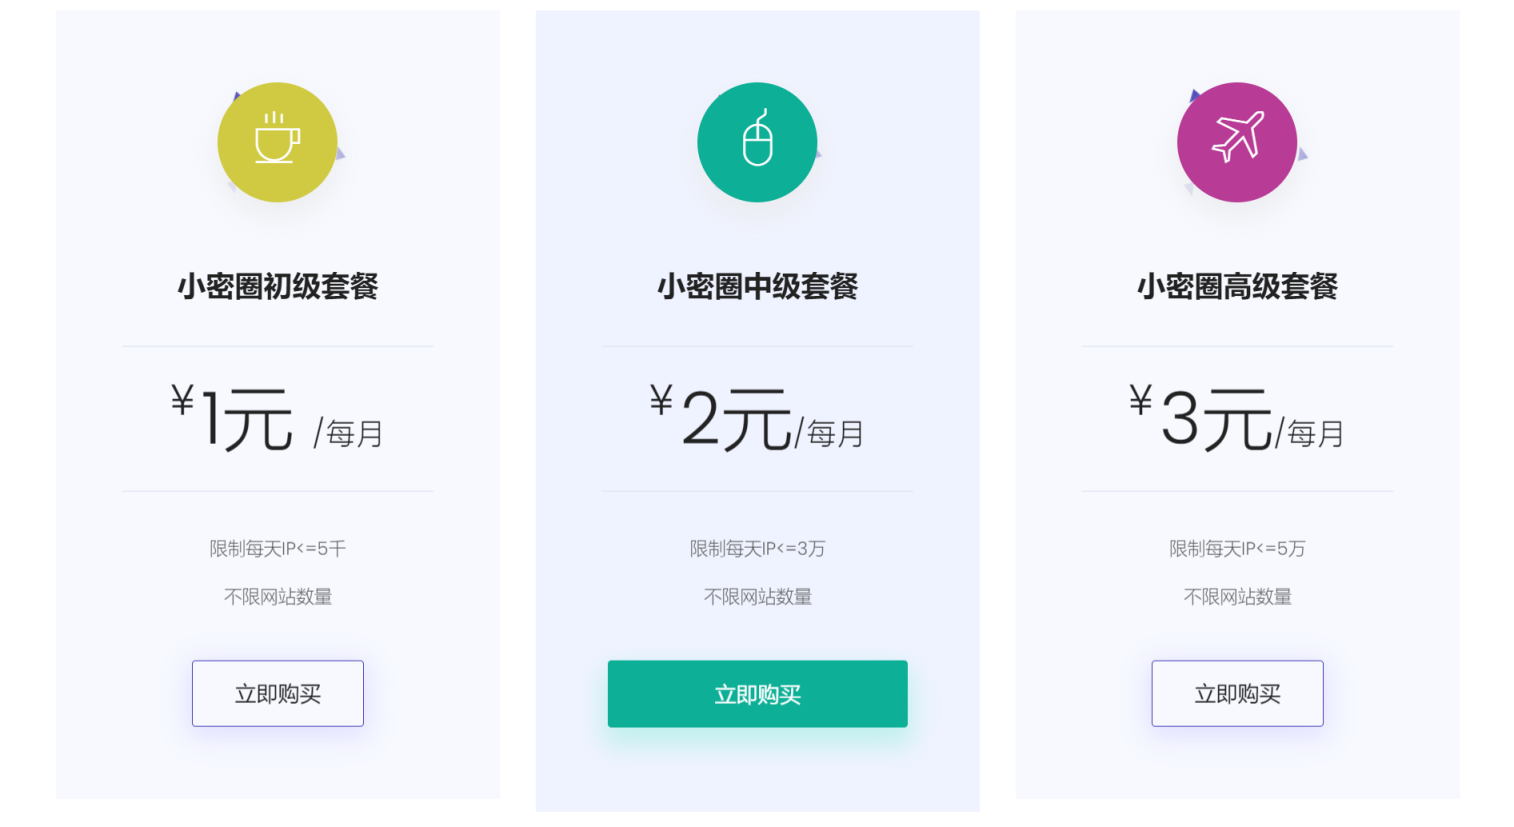Viewport: 1514px width, 827px height.
Task: Click the 限制每天IP<=3万 text
Action: pyautogui.click(x=757, y=548)
